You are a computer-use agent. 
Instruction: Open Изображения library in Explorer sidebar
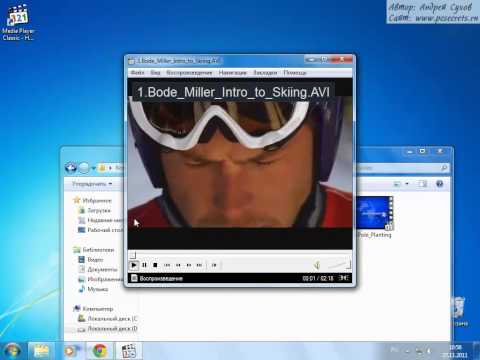101,279
